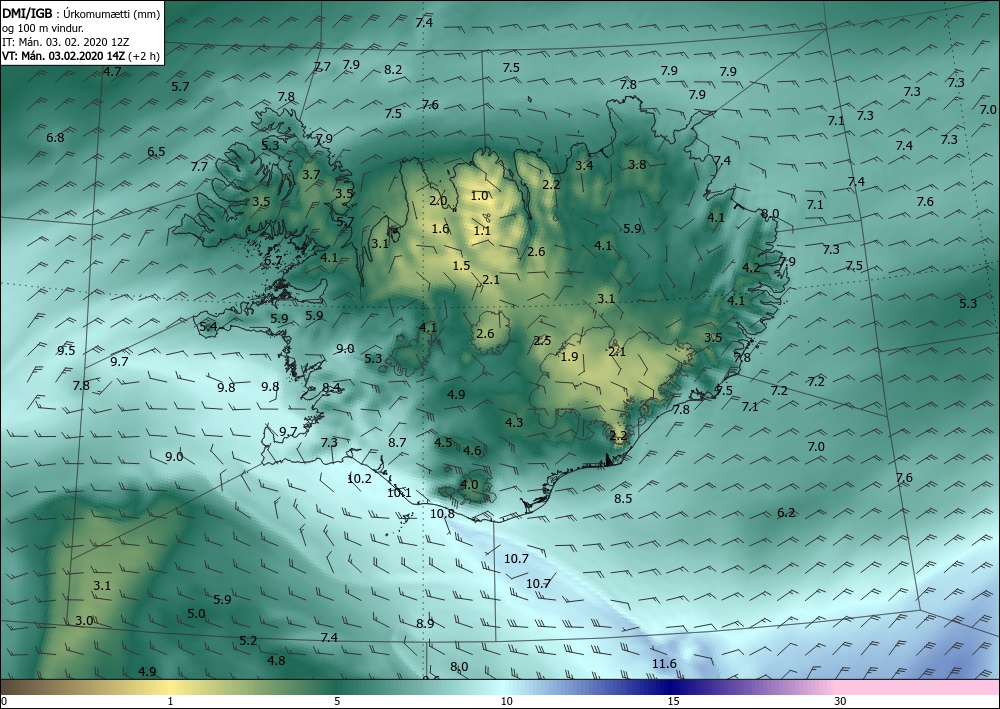Select the 2.0 map value
This screenshot has height=709, width=1000.
click(x=438, y=201)
